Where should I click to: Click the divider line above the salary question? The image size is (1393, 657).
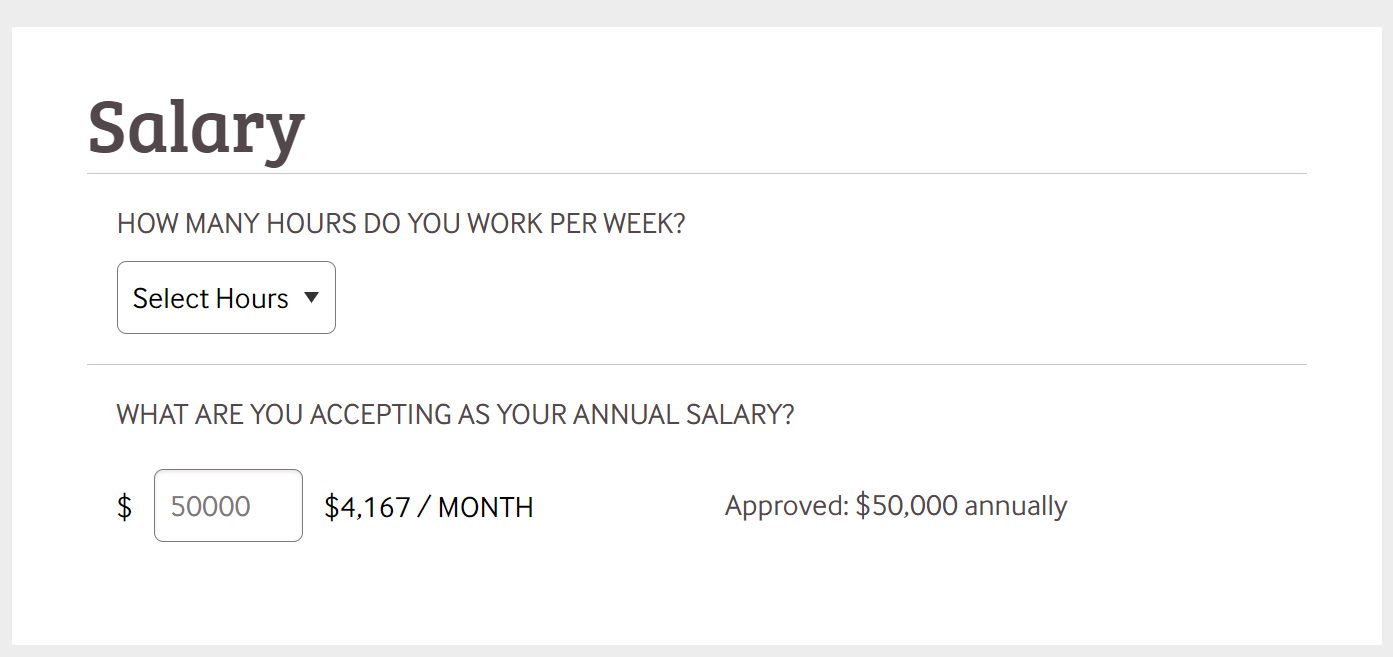pyautogui.click(x=696, y=365)
